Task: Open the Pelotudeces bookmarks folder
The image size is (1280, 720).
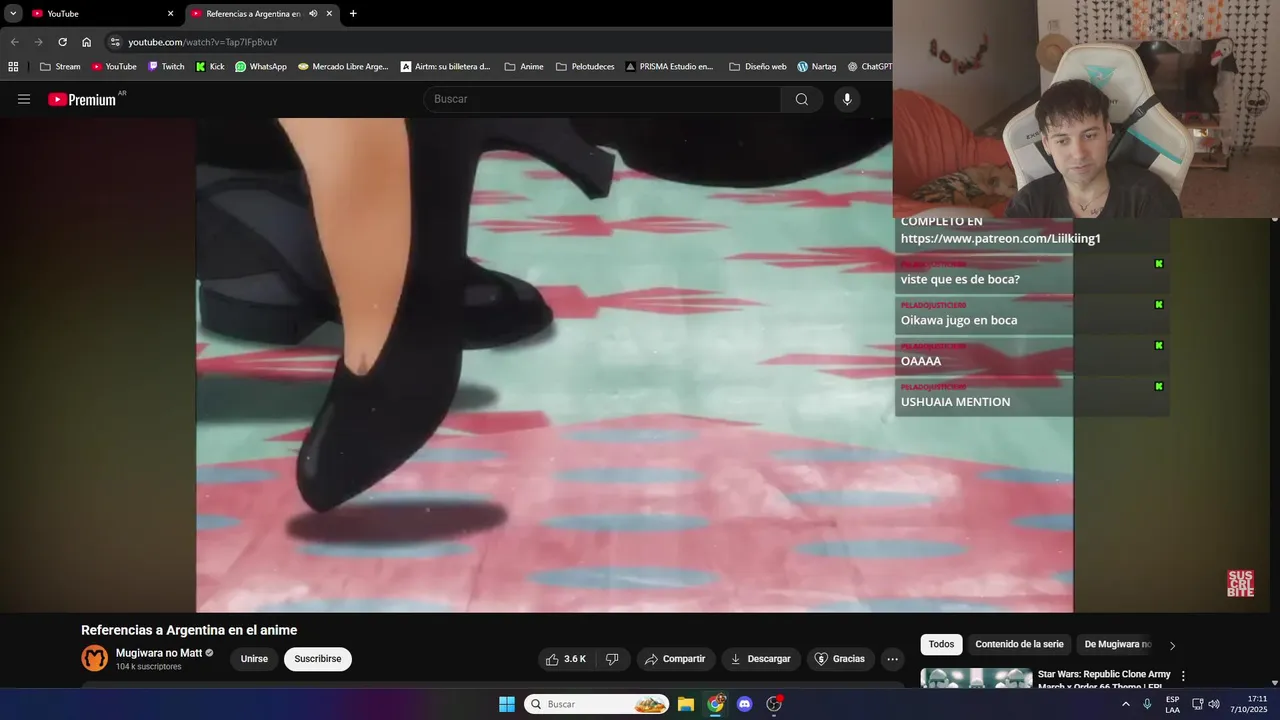Action: pyautogui.click(x=585, y=67)
